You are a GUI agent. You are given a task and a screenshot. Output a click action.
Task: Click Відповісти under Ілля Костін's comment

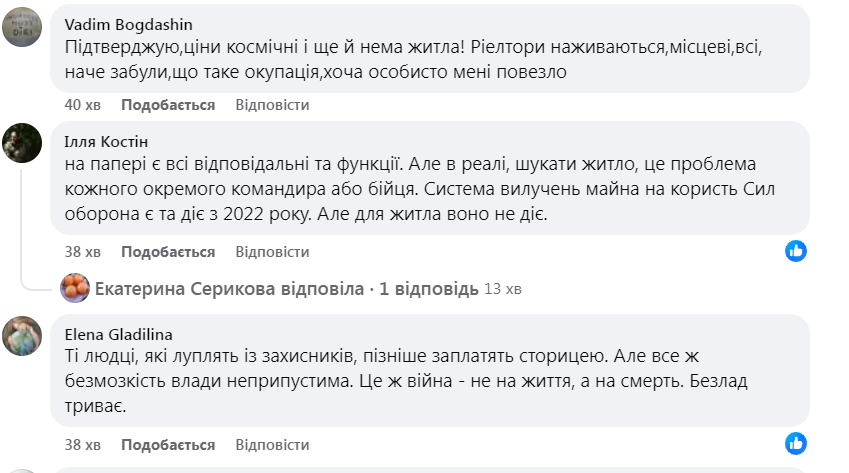click(x=272, y=252)
